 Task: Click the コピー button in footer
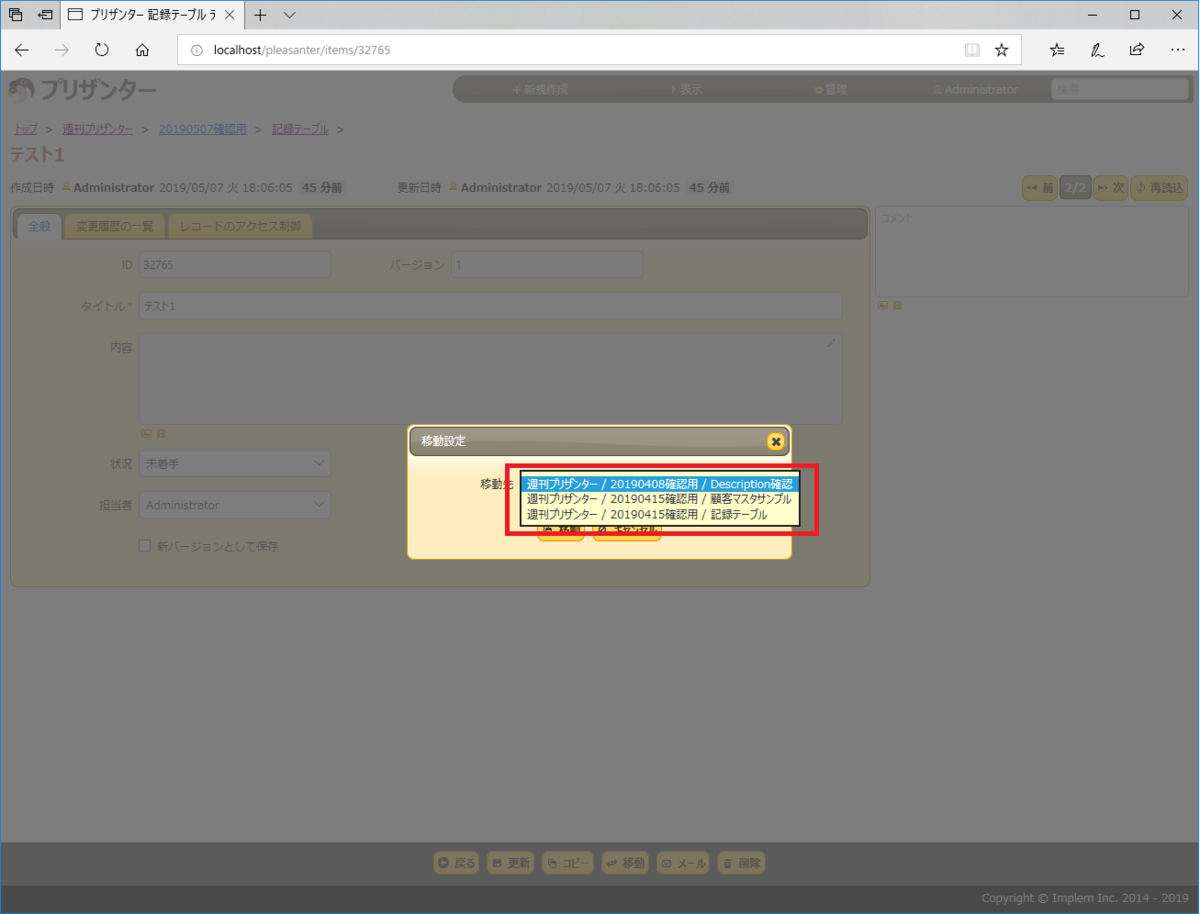point(568,863)
